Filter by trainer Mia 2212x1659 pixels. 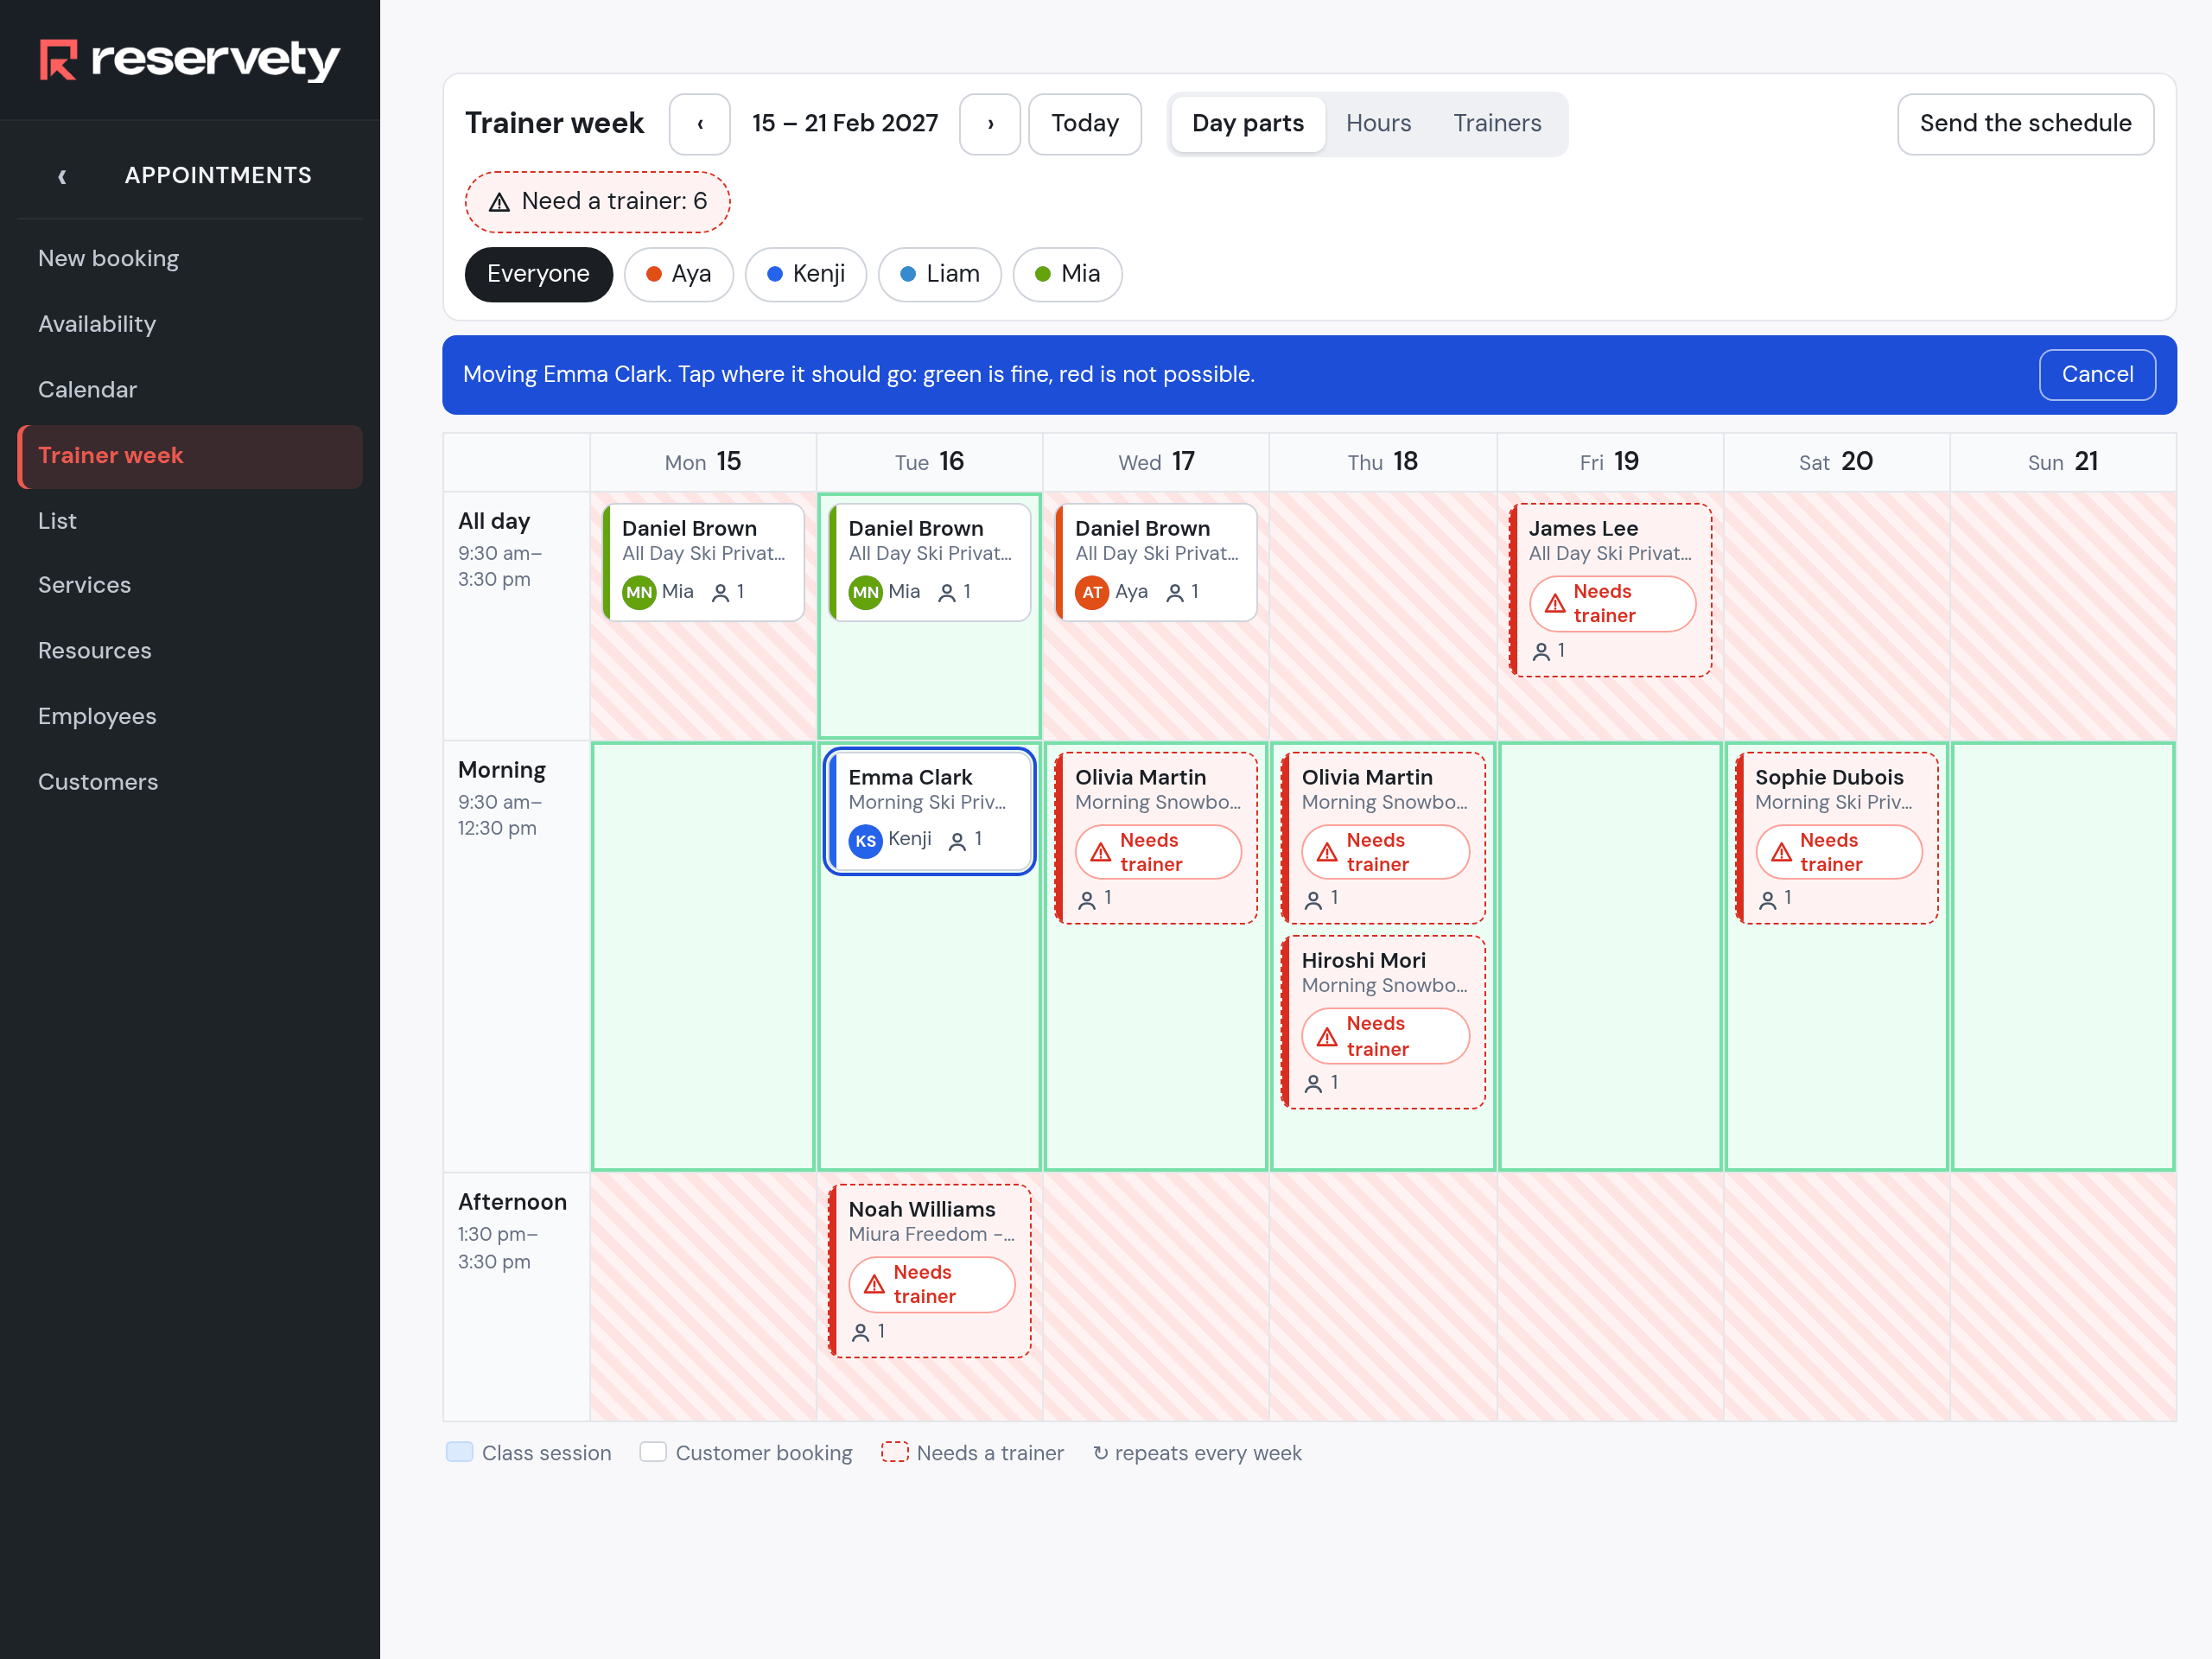[x=1067, y=274]
